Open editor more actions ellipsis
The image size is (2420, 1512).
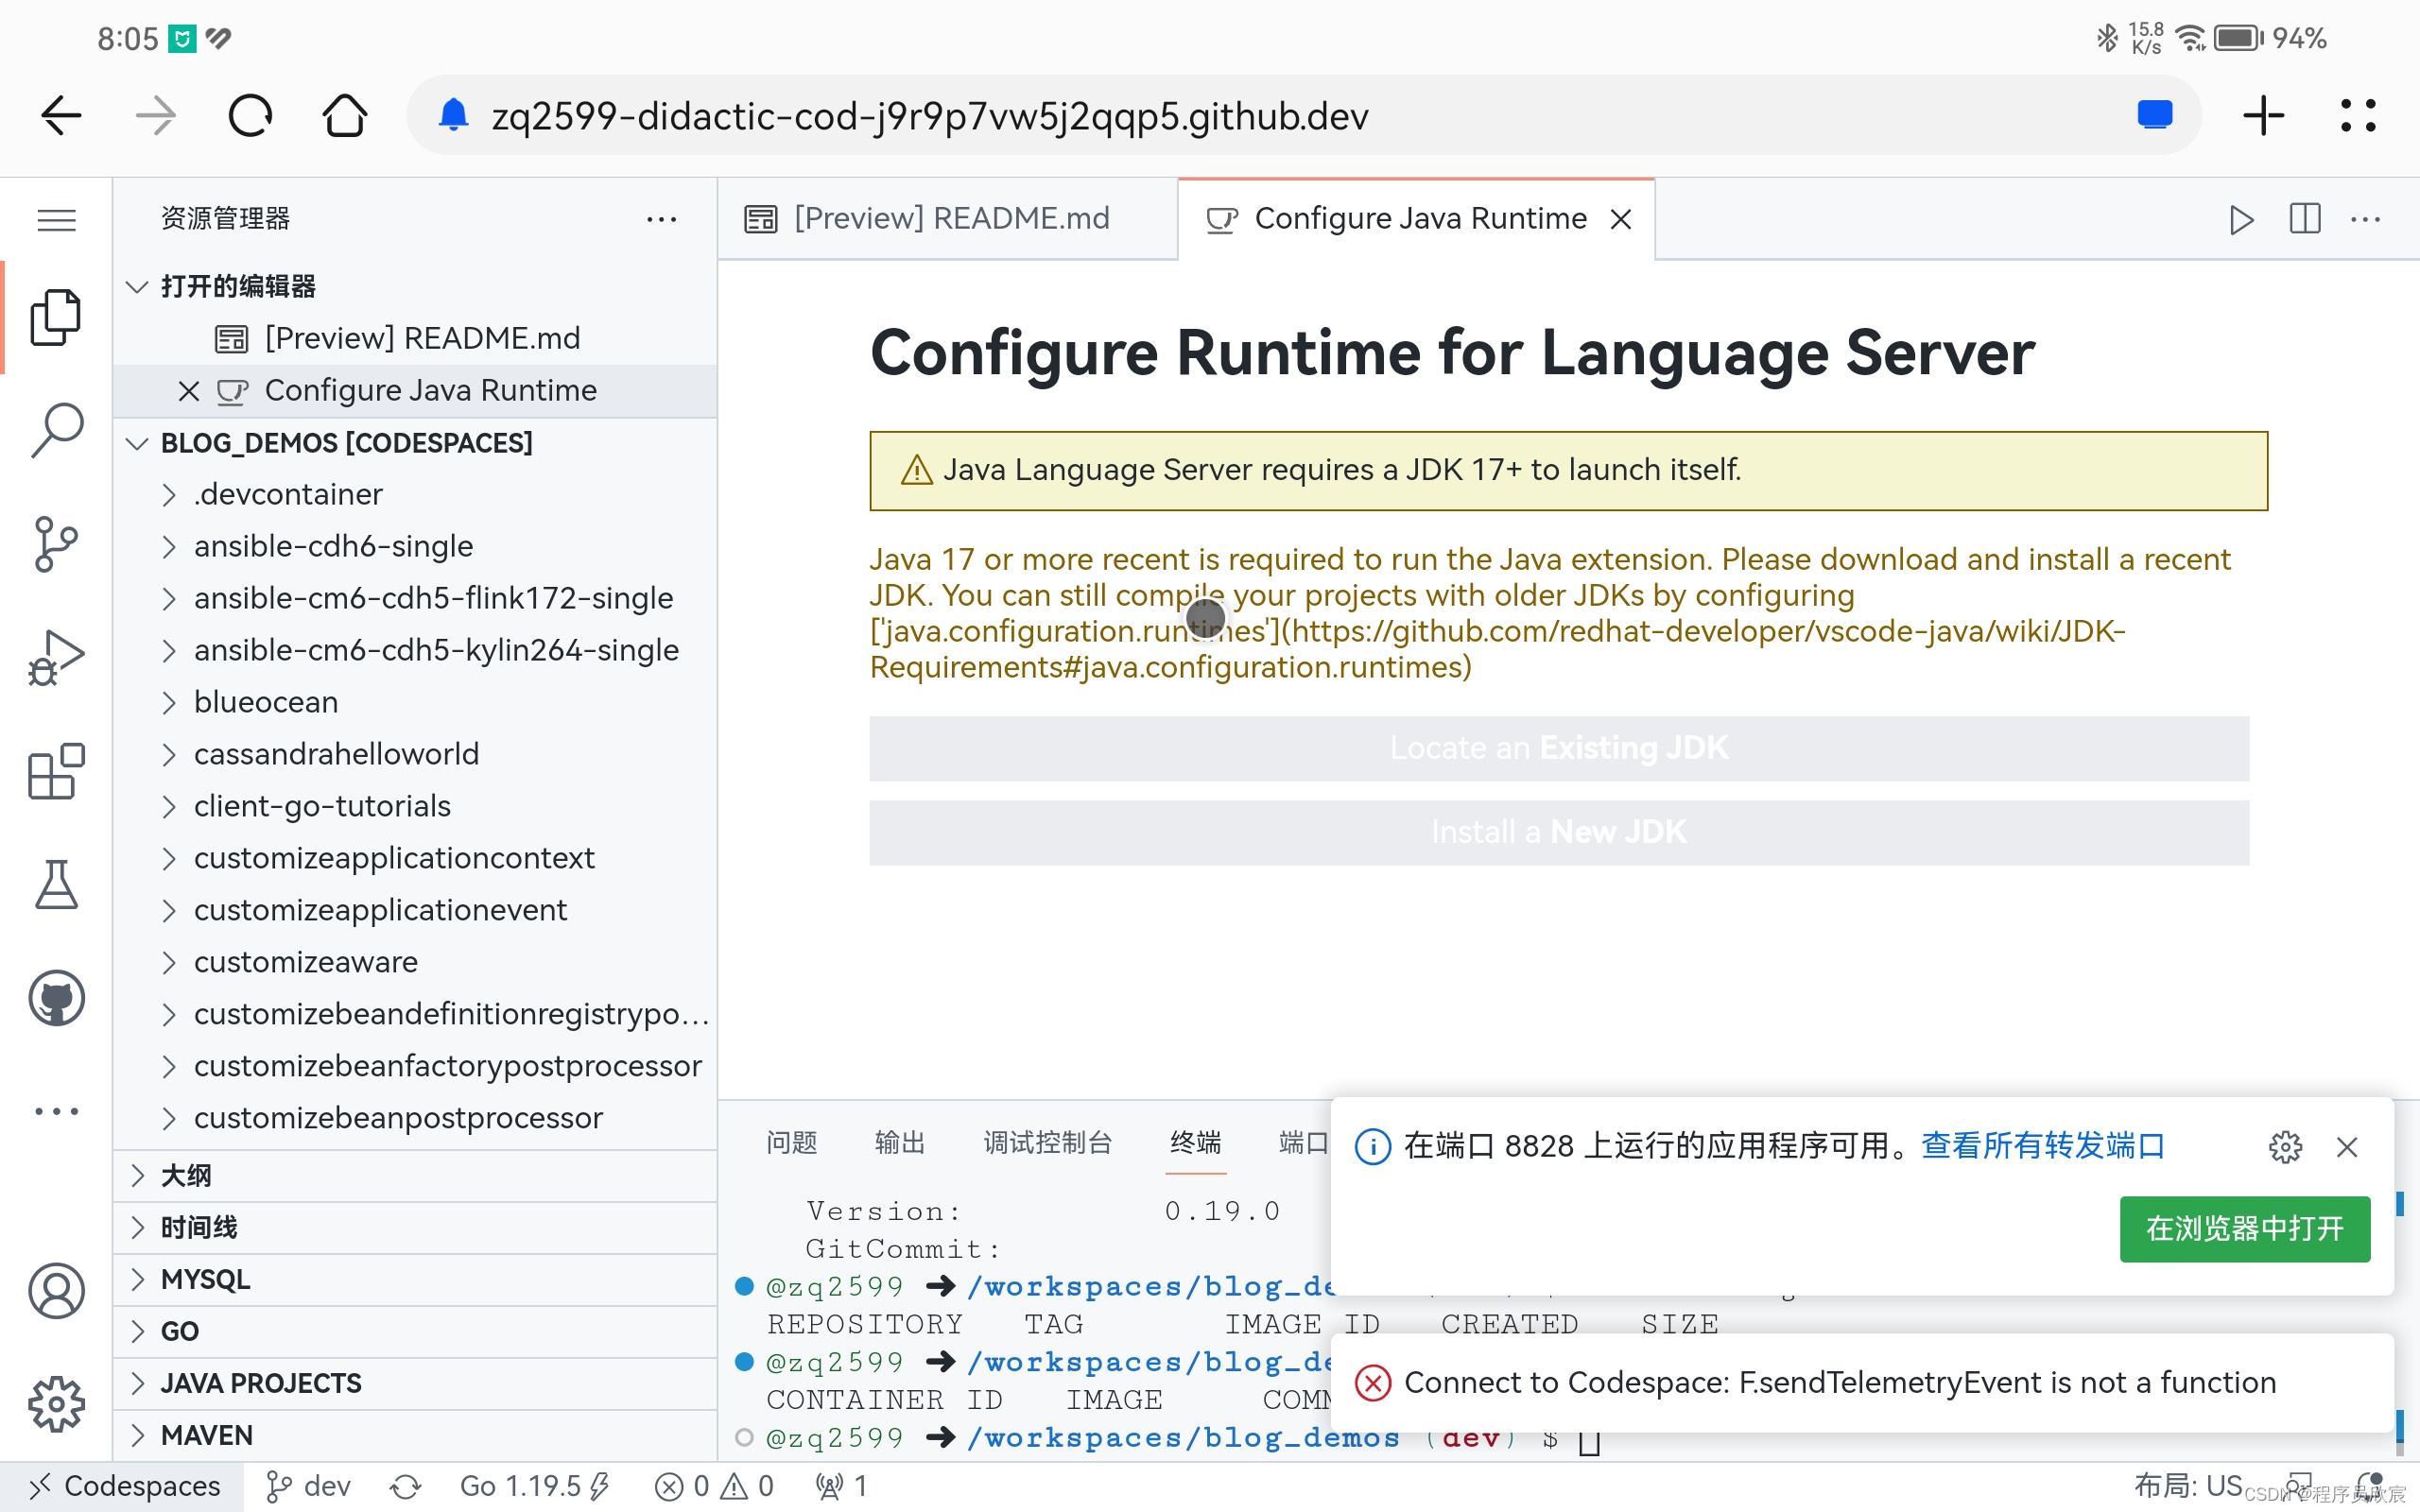pyautogui.click(x=2365, y=219)
